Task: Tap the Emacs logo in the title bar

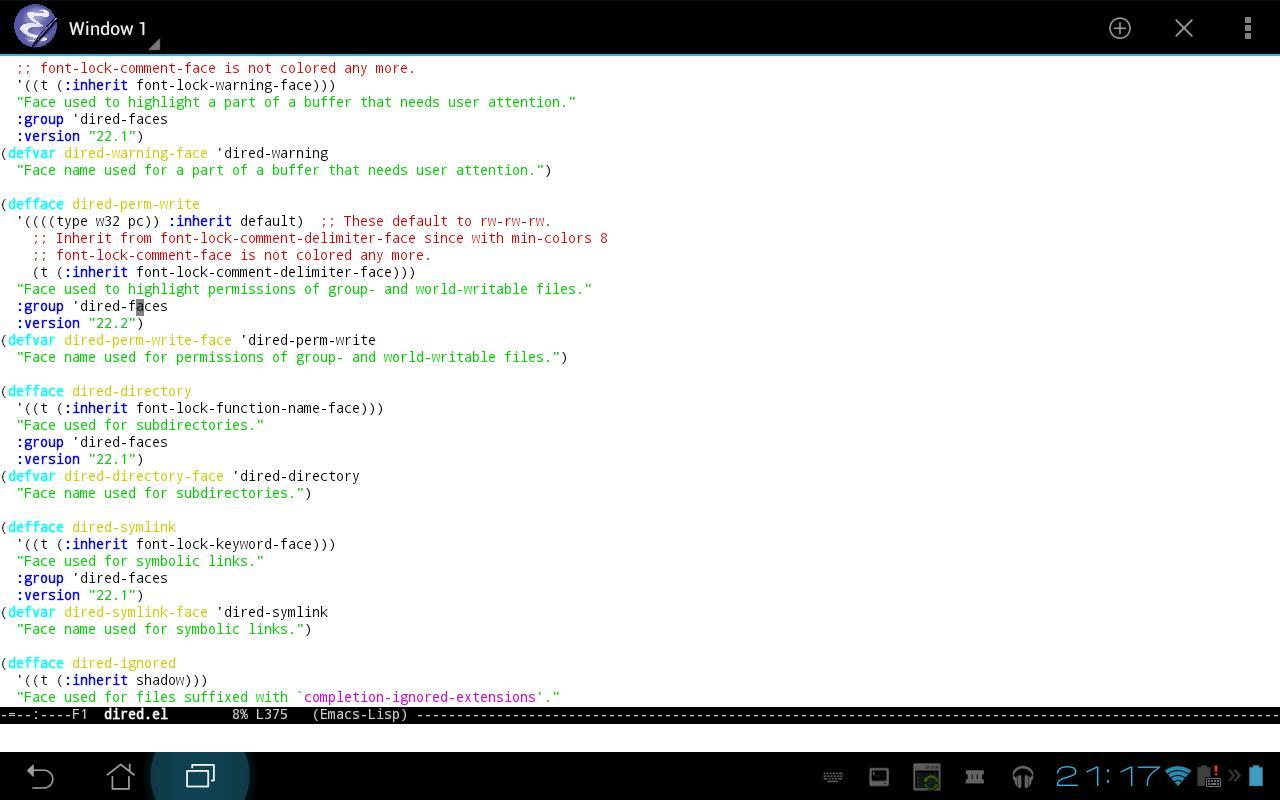Action: (36, 27)
